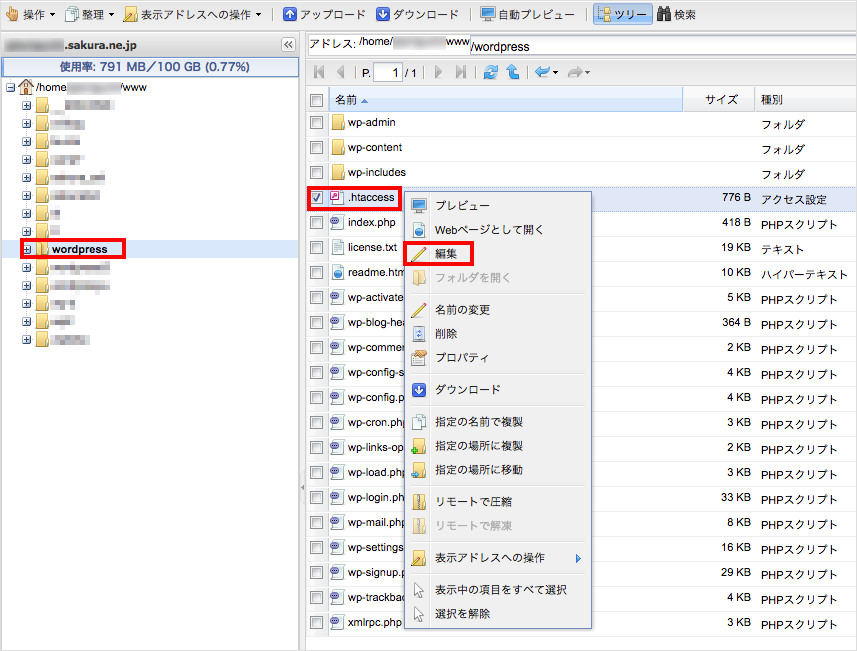Refresh the file list with the reload icon
This screenshot has height=651, width=857.
(x=489, y=71)
